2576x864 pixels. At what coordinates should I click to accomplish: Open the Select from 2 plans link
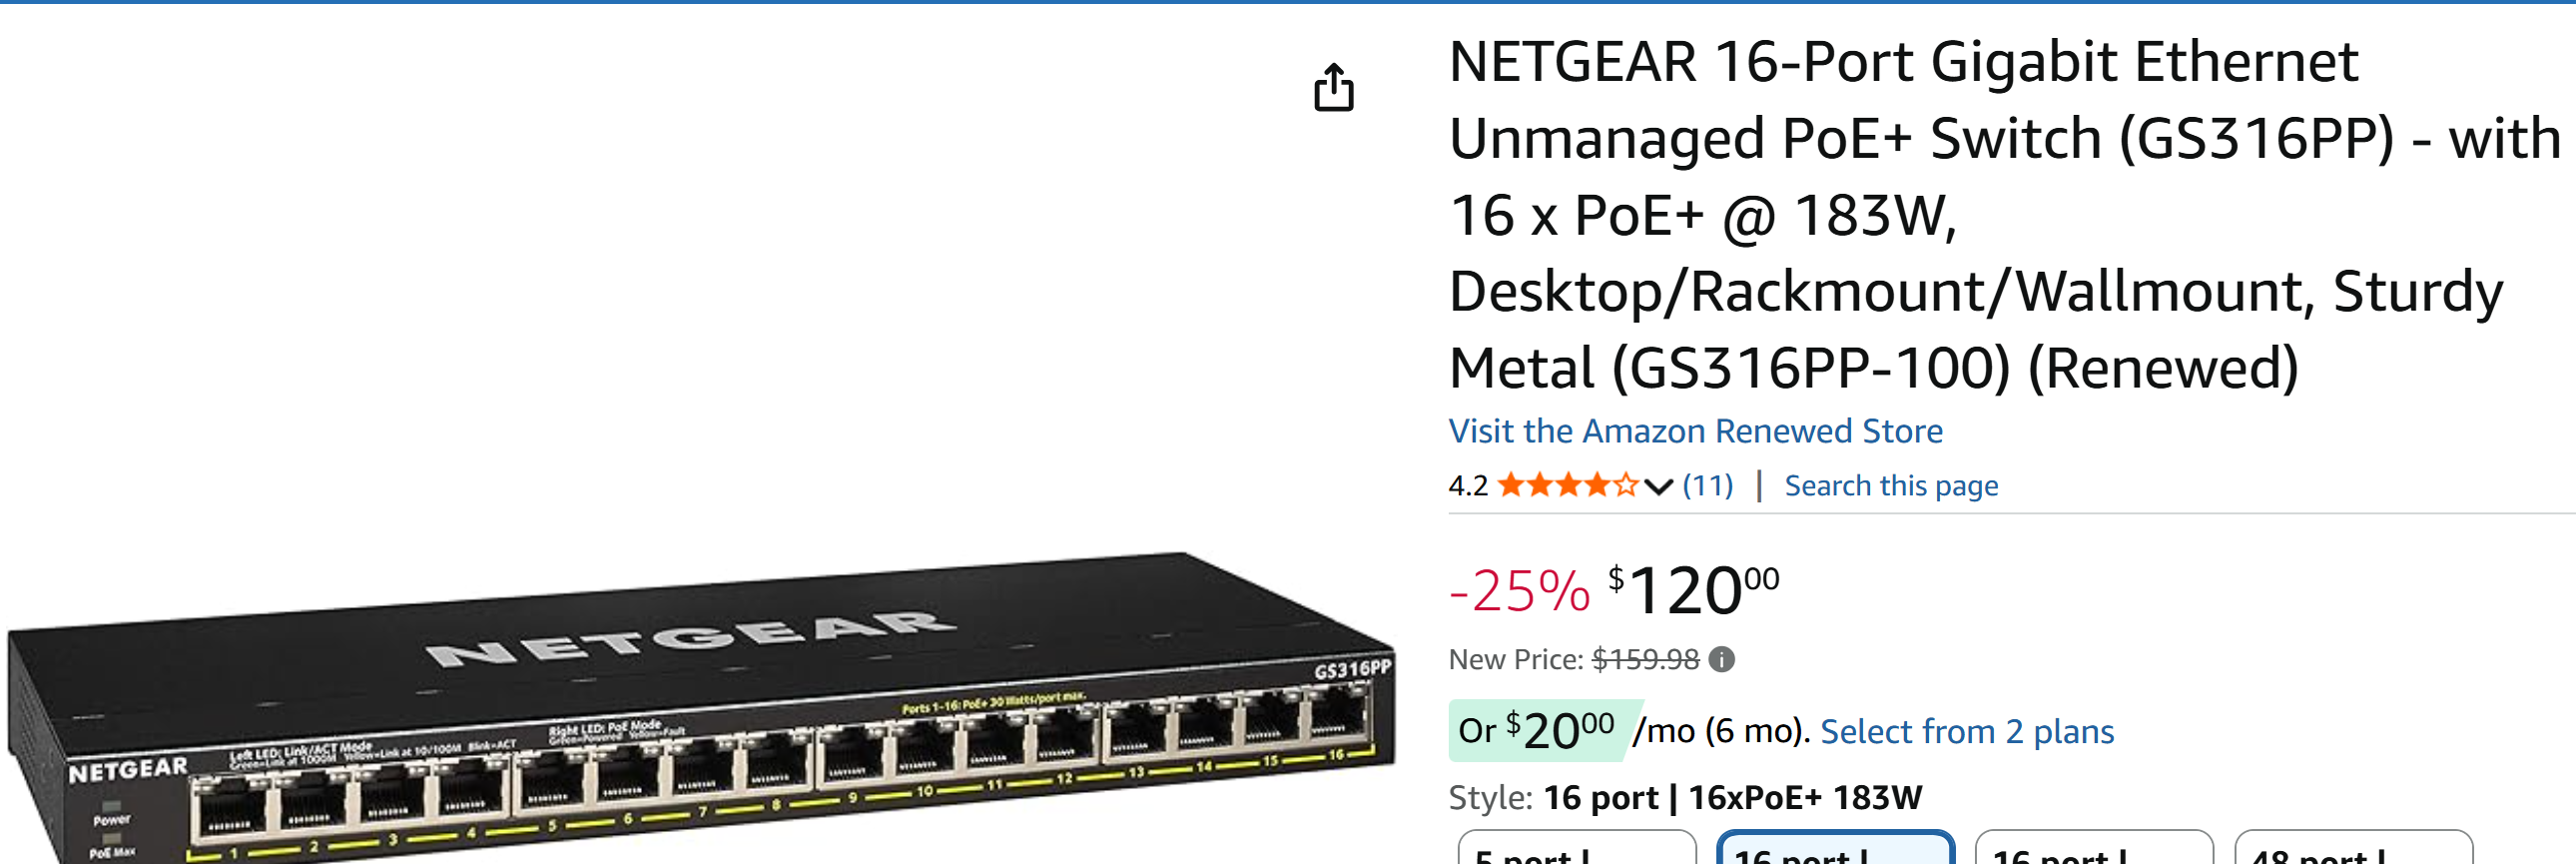1967,732
